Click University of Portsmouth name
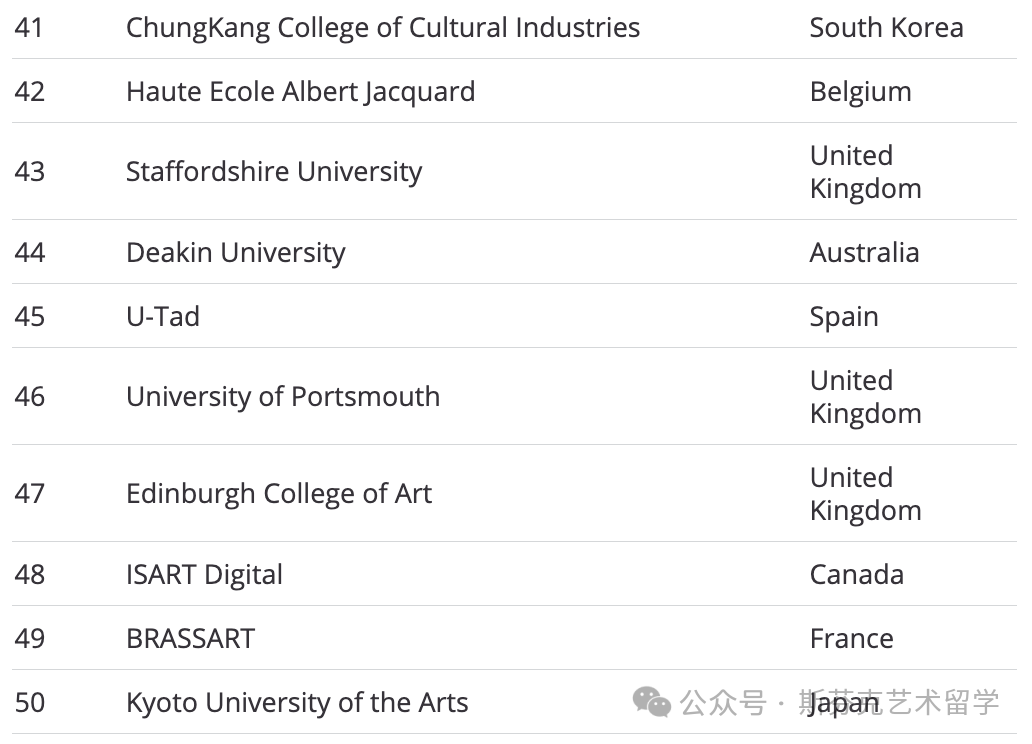The width and height of the screenshot is (1032, 744). [x=283, y=397]
